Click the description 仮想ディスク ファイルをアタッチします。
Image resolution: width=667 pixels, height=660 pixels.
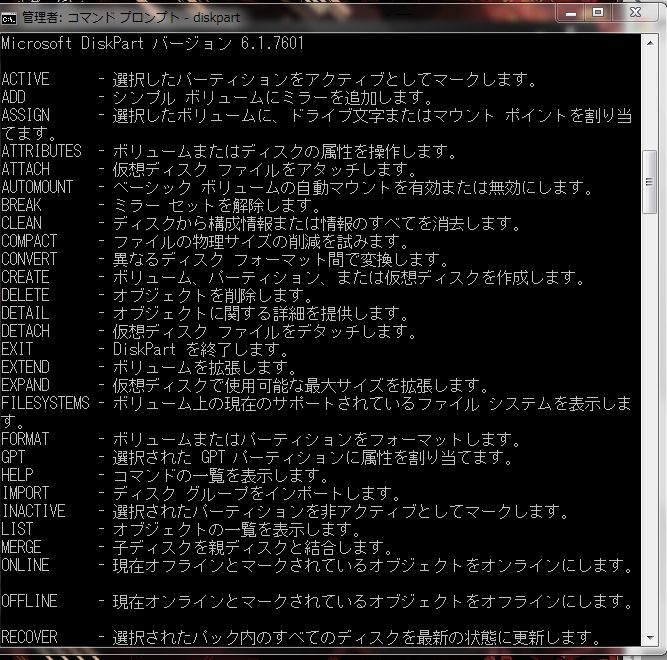coord(264,169)
